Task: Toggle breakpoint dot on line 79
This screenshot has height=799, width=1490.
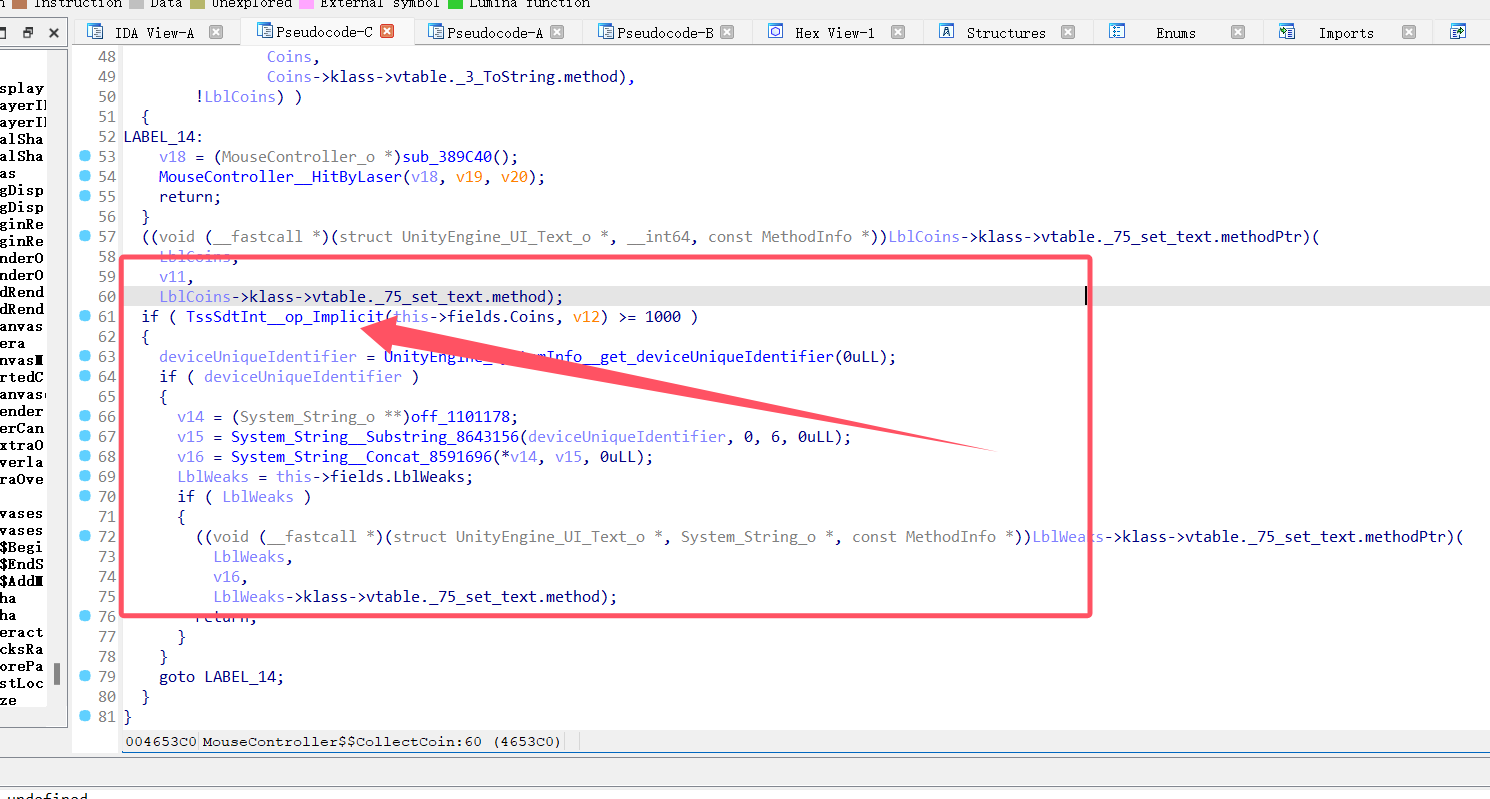Action: pos(85,676)
